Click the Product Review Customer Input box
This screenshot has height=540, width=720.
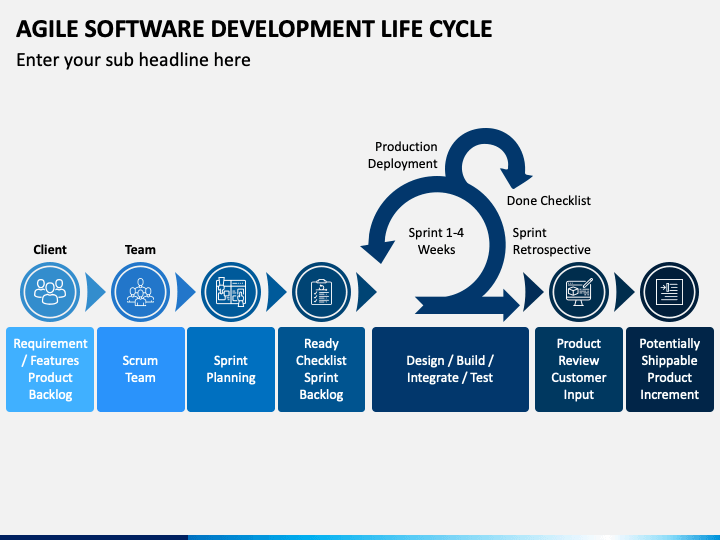[579, 369]
